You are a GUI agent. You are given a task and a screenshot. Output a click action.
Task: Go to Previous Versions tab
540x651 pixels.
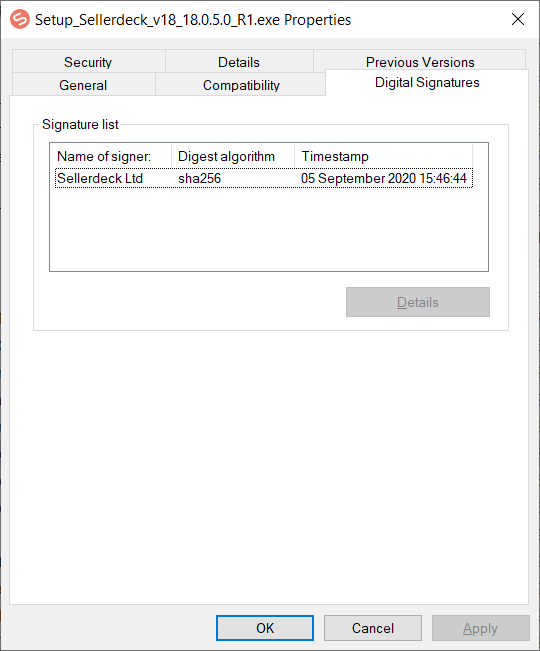420,61
